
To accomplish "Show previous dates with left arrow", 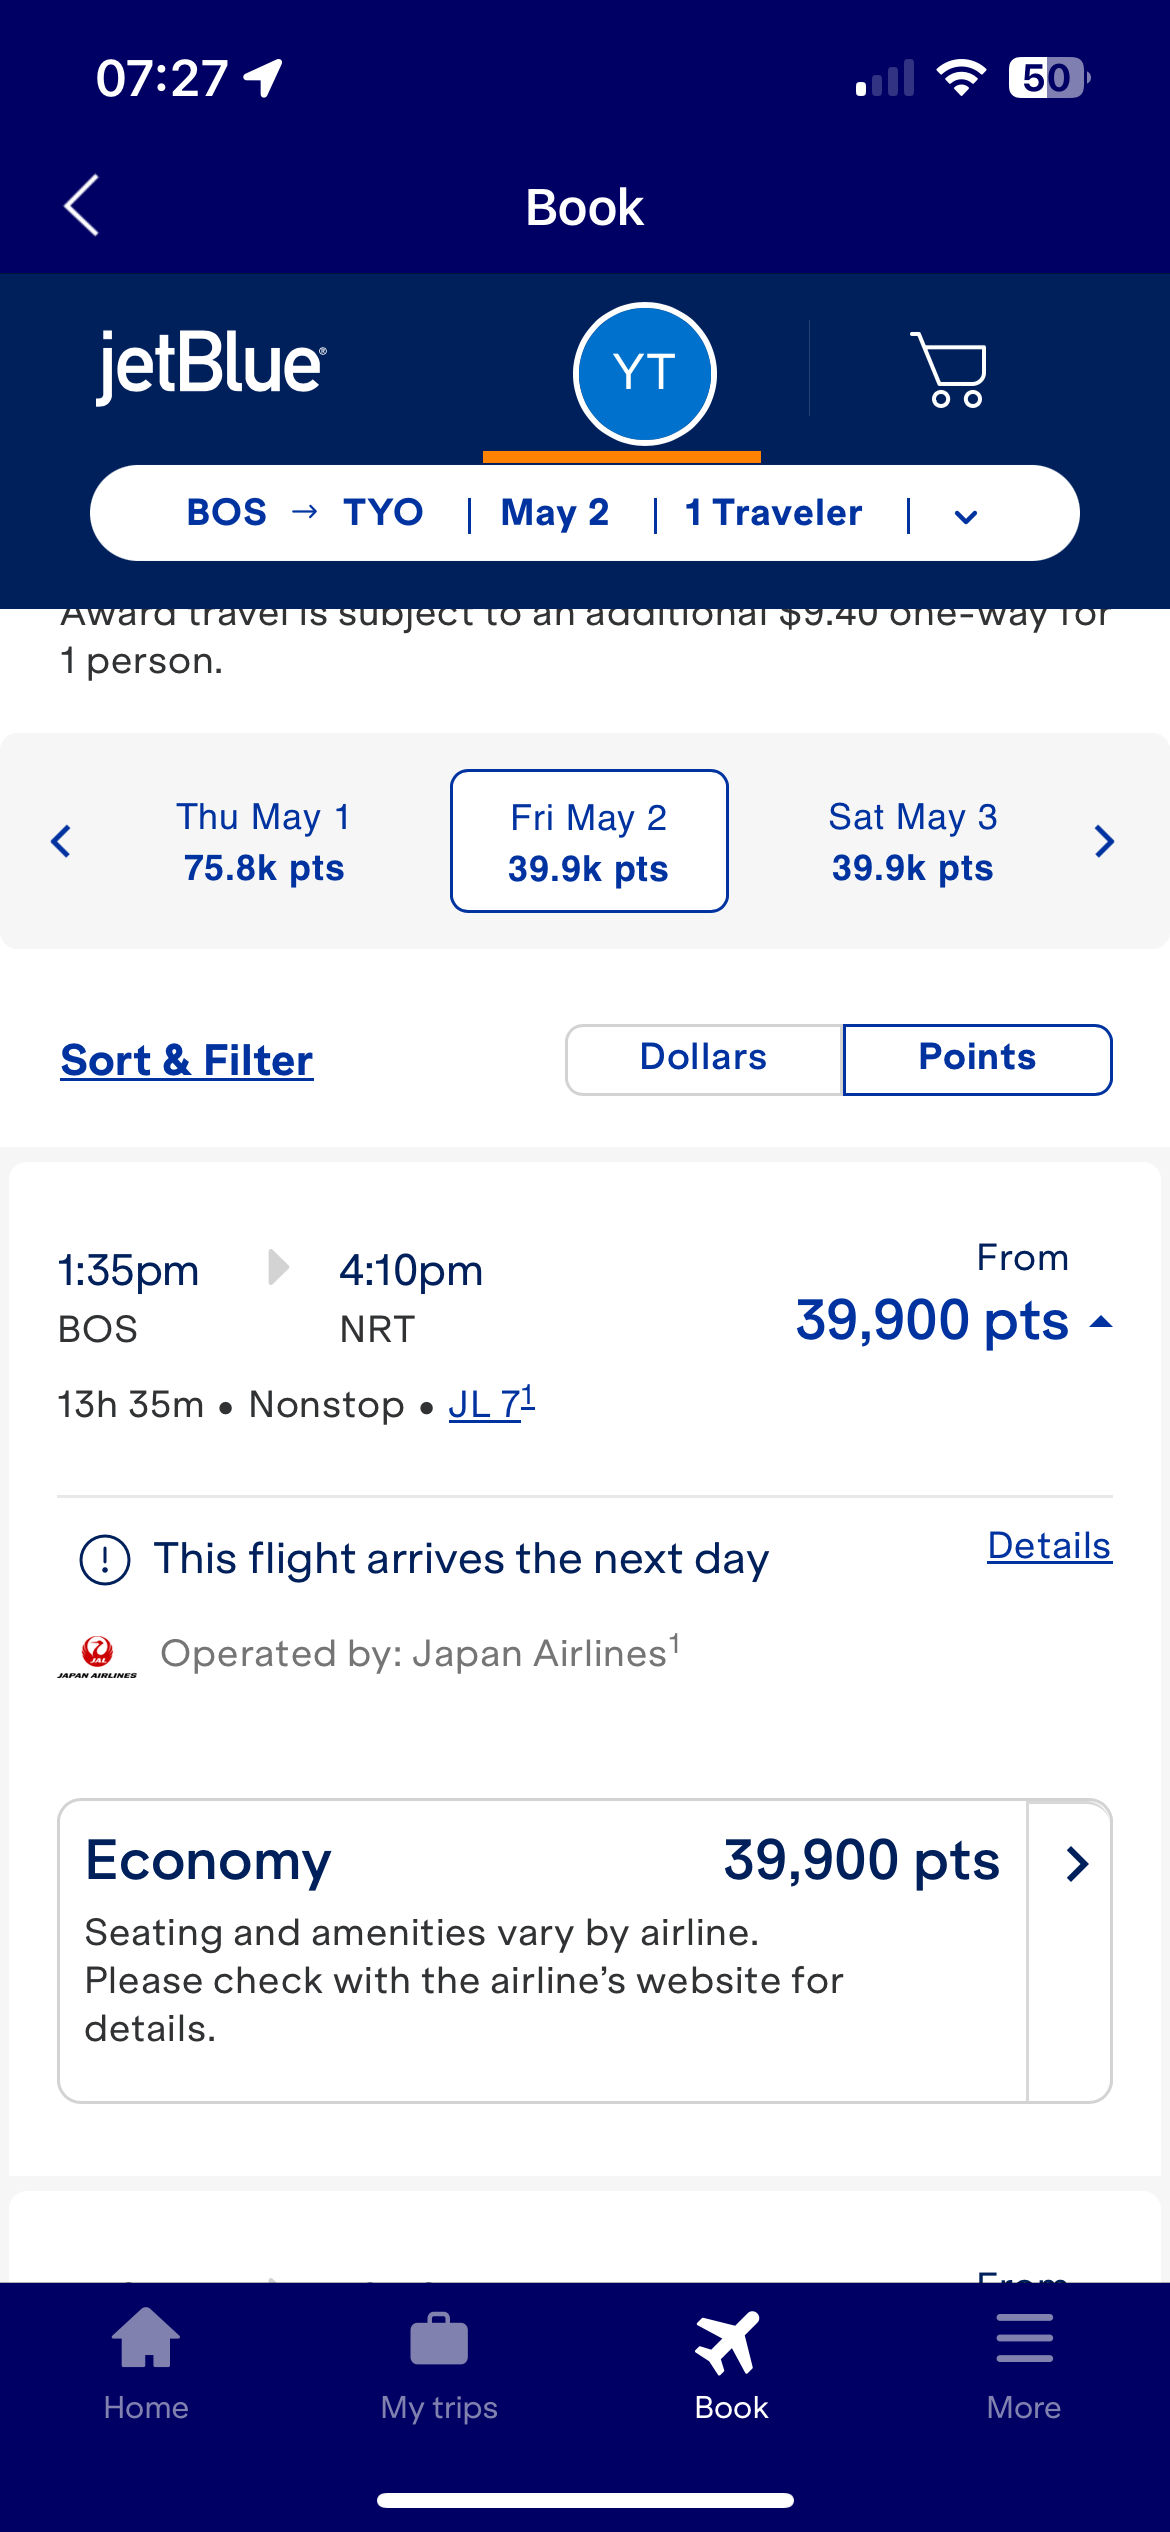I will point(61,842).
